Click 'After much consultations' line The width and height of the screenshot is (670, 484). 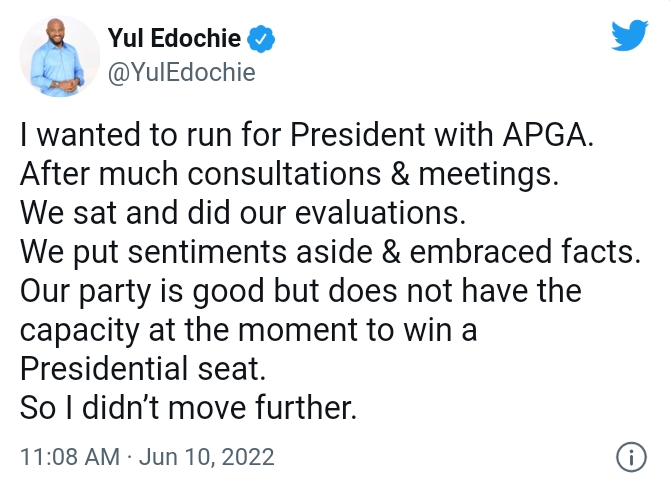click(289, 175)
